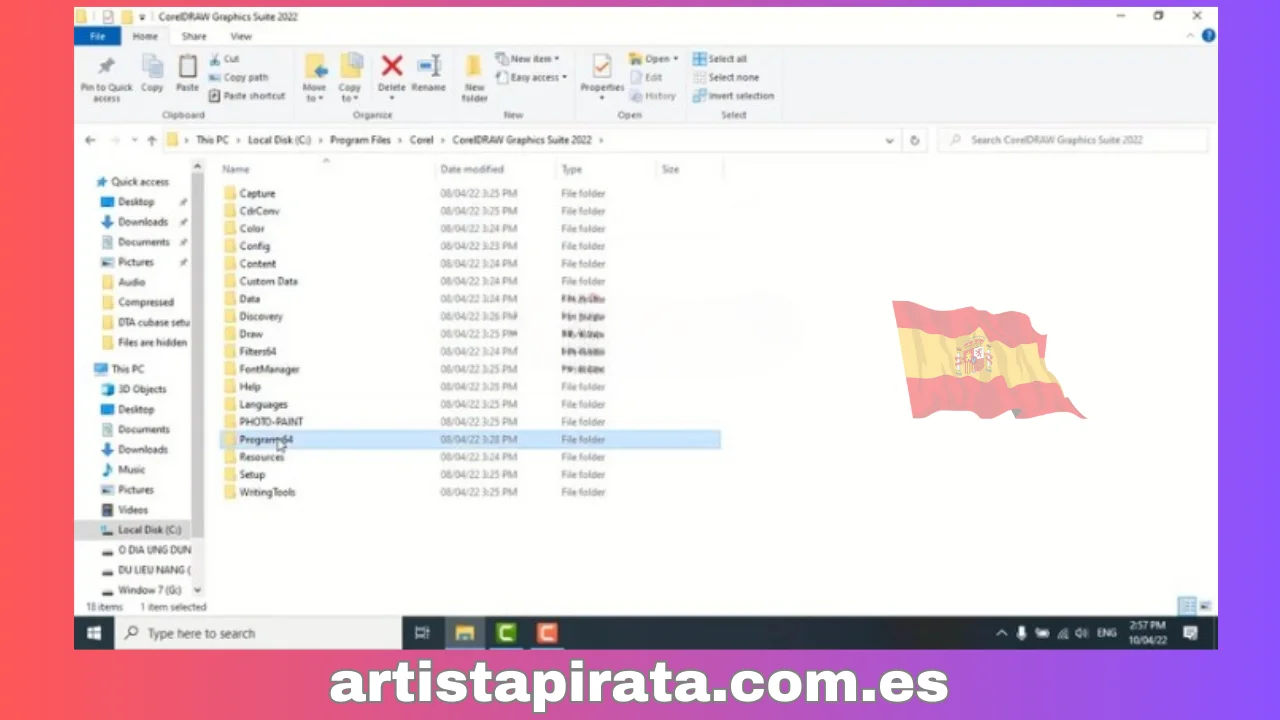Click Corel in the address path
This screenshot has height=720, width=1280.
tap(421, 141)
